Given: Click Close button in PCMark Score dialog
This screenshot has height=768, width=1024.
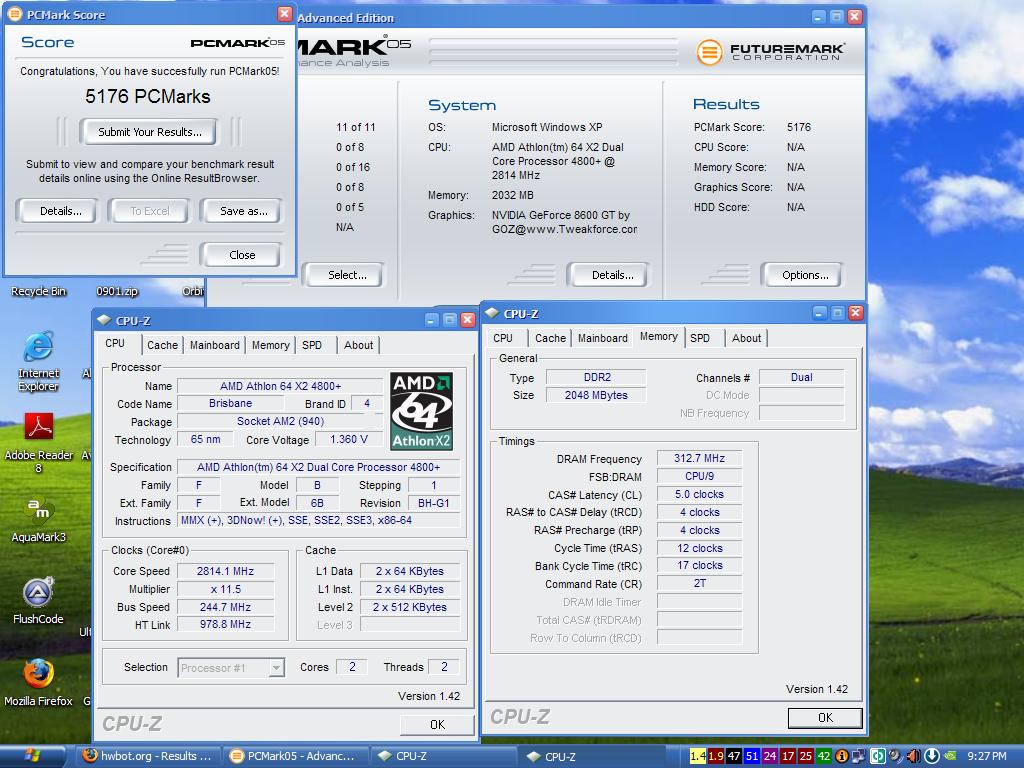Looking at the screenshot, I should coord(242,255).
